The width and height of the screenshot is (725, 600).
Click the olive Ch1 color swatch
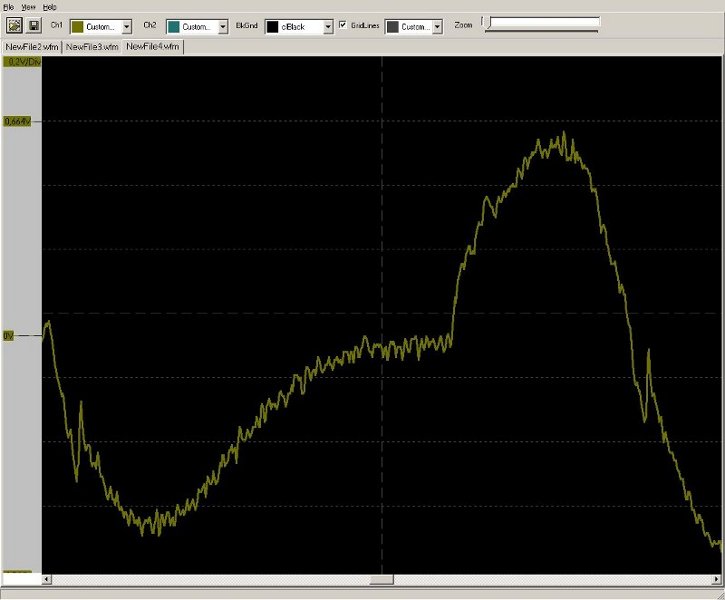(x=78, y=27)
